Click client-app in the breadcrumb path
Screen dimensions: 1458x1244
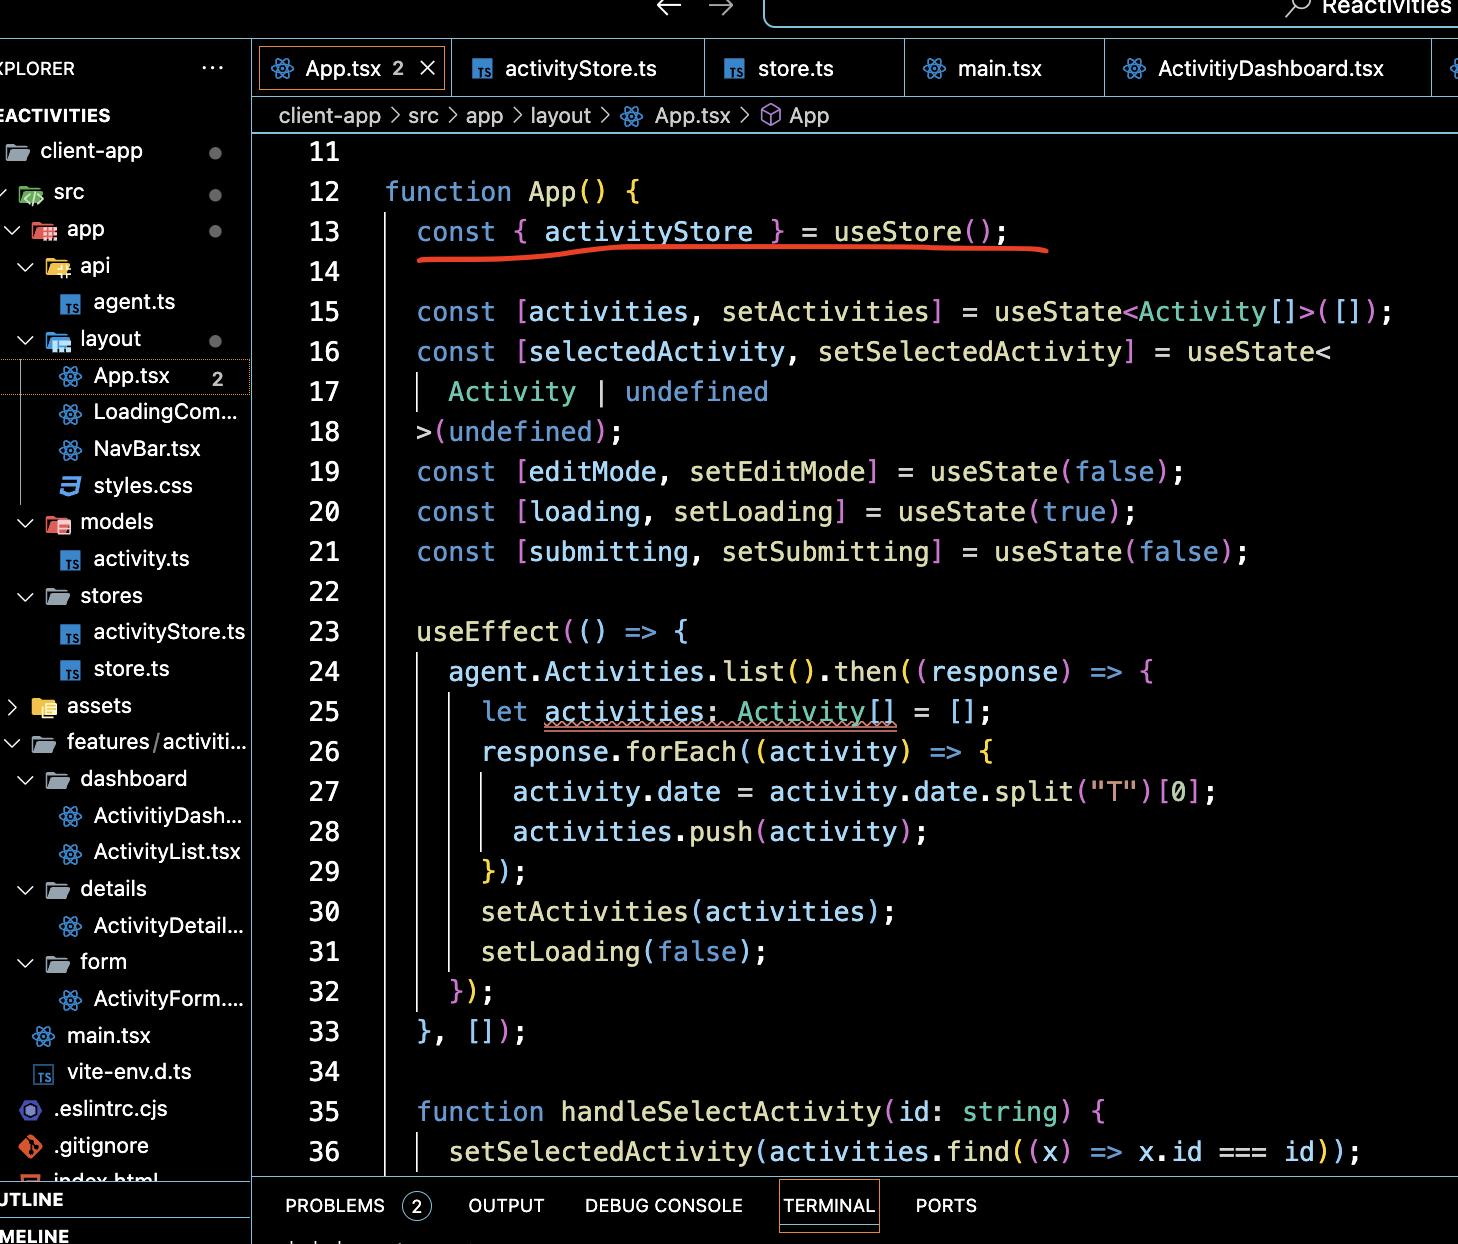click(330, 116)
